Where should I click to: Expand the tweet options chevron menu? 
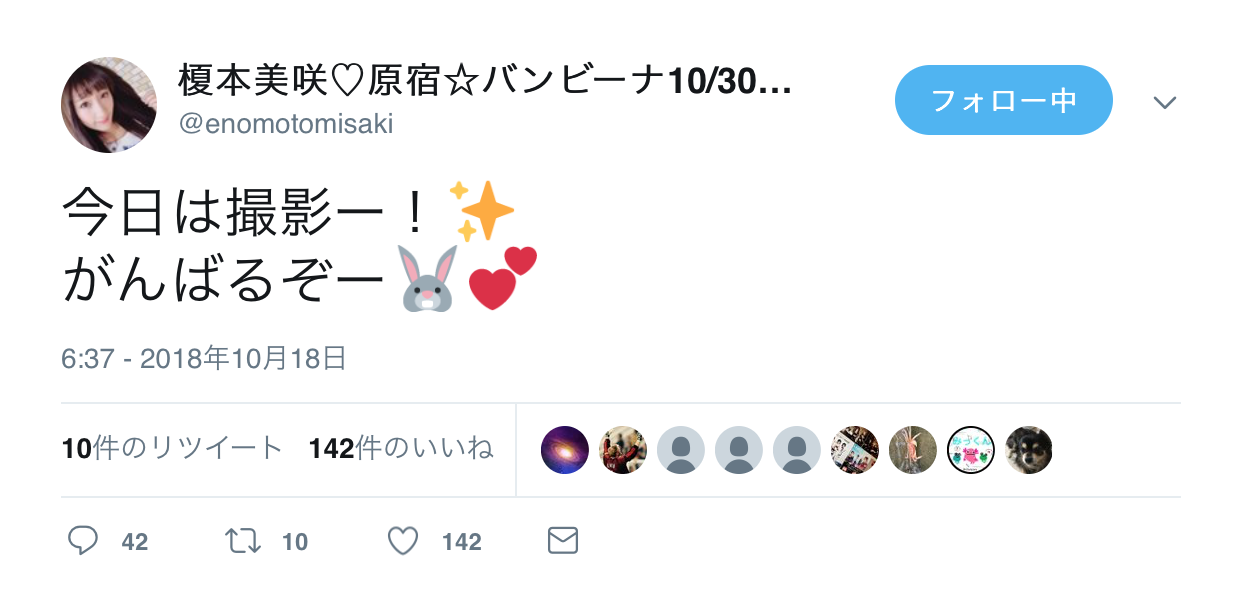click(1165, 102)
